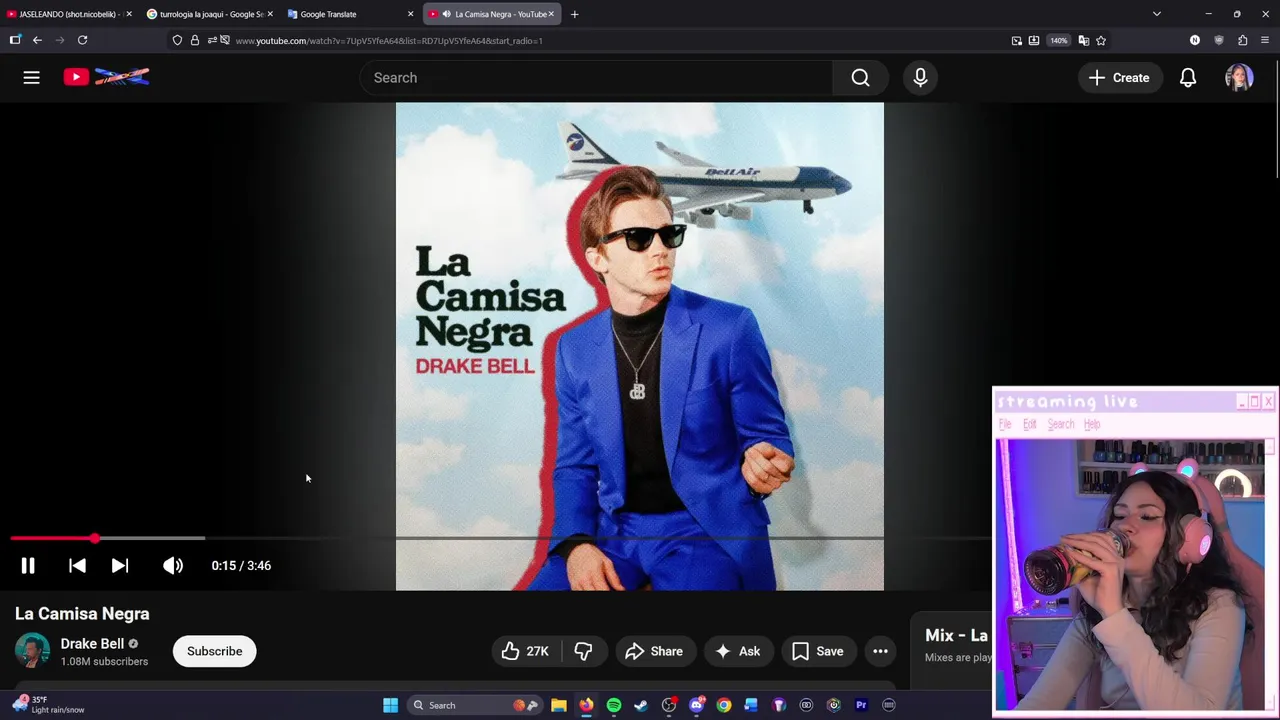The width and height of the screenshot is (1280, 720).
Task: Switch to JASELEANDO browser tab
Action: 68,14
